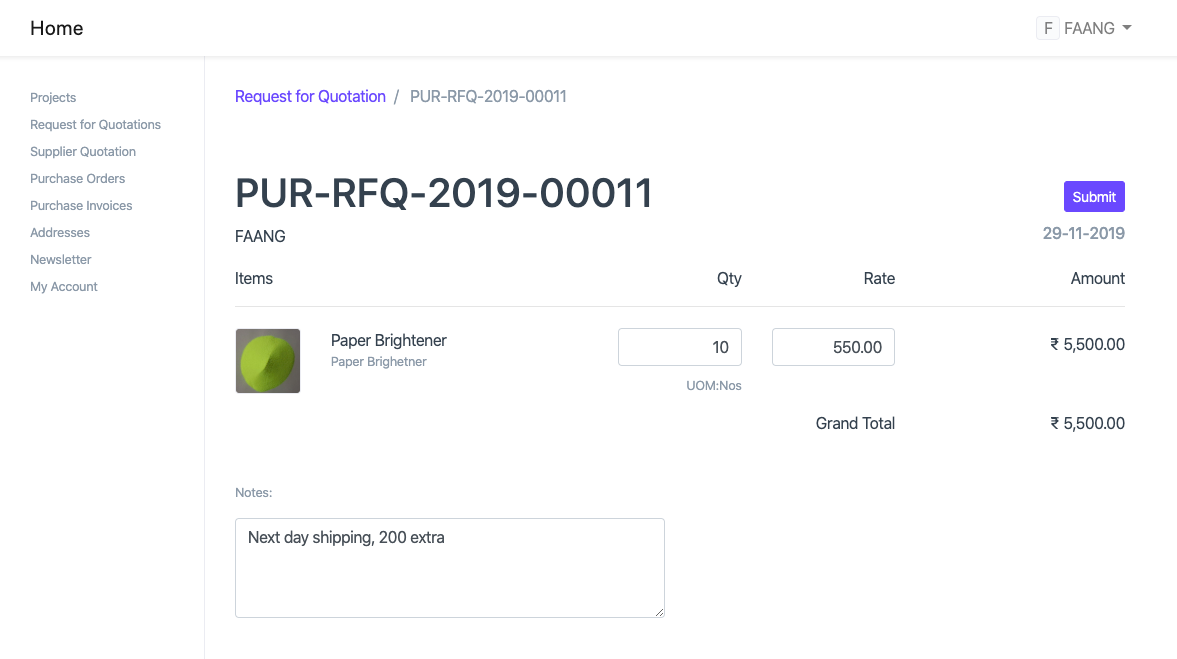Open the Newsletter sidebar item

(61, 259)
